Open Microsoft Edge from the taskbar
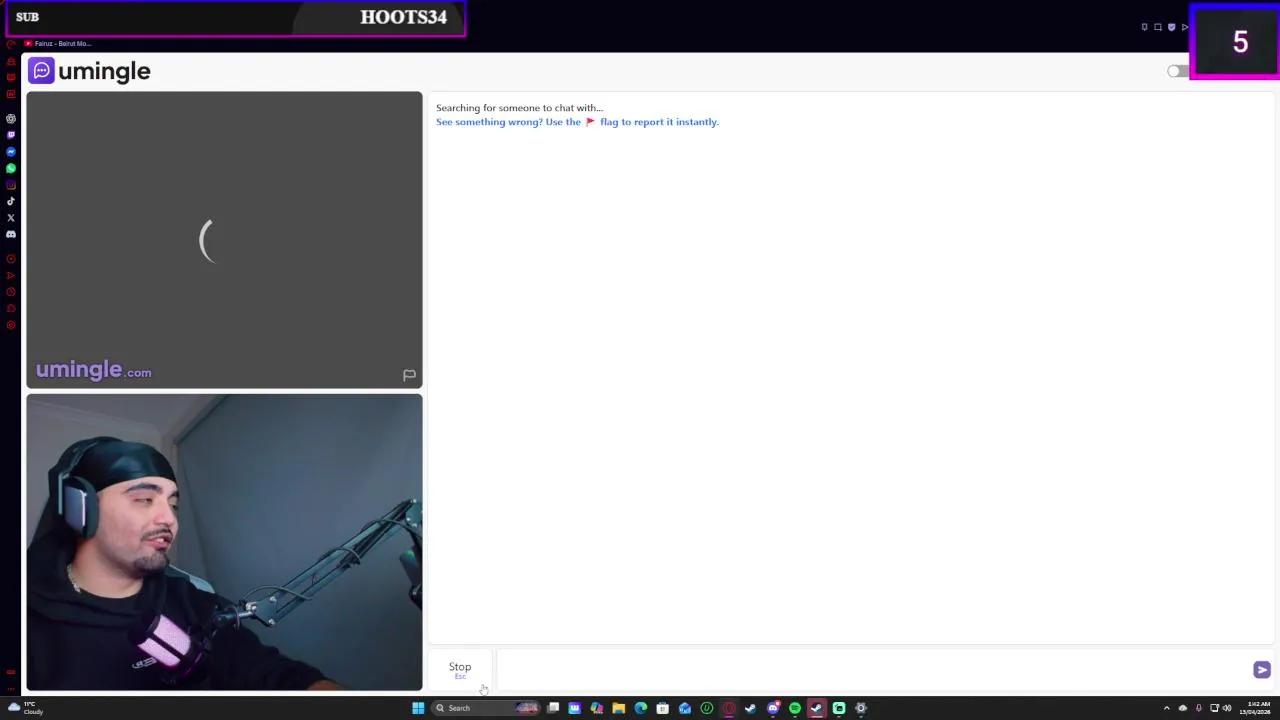 click(641, 708)
